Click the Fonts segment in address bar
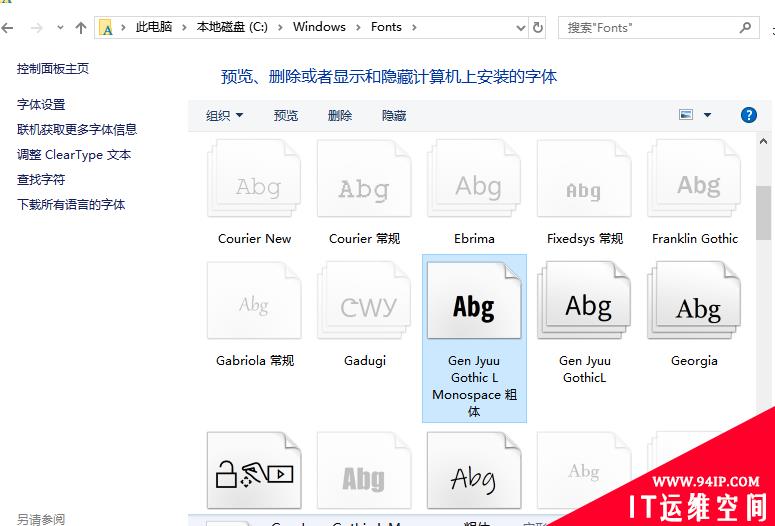Screen dimensions: 775x526 (386, 27)
